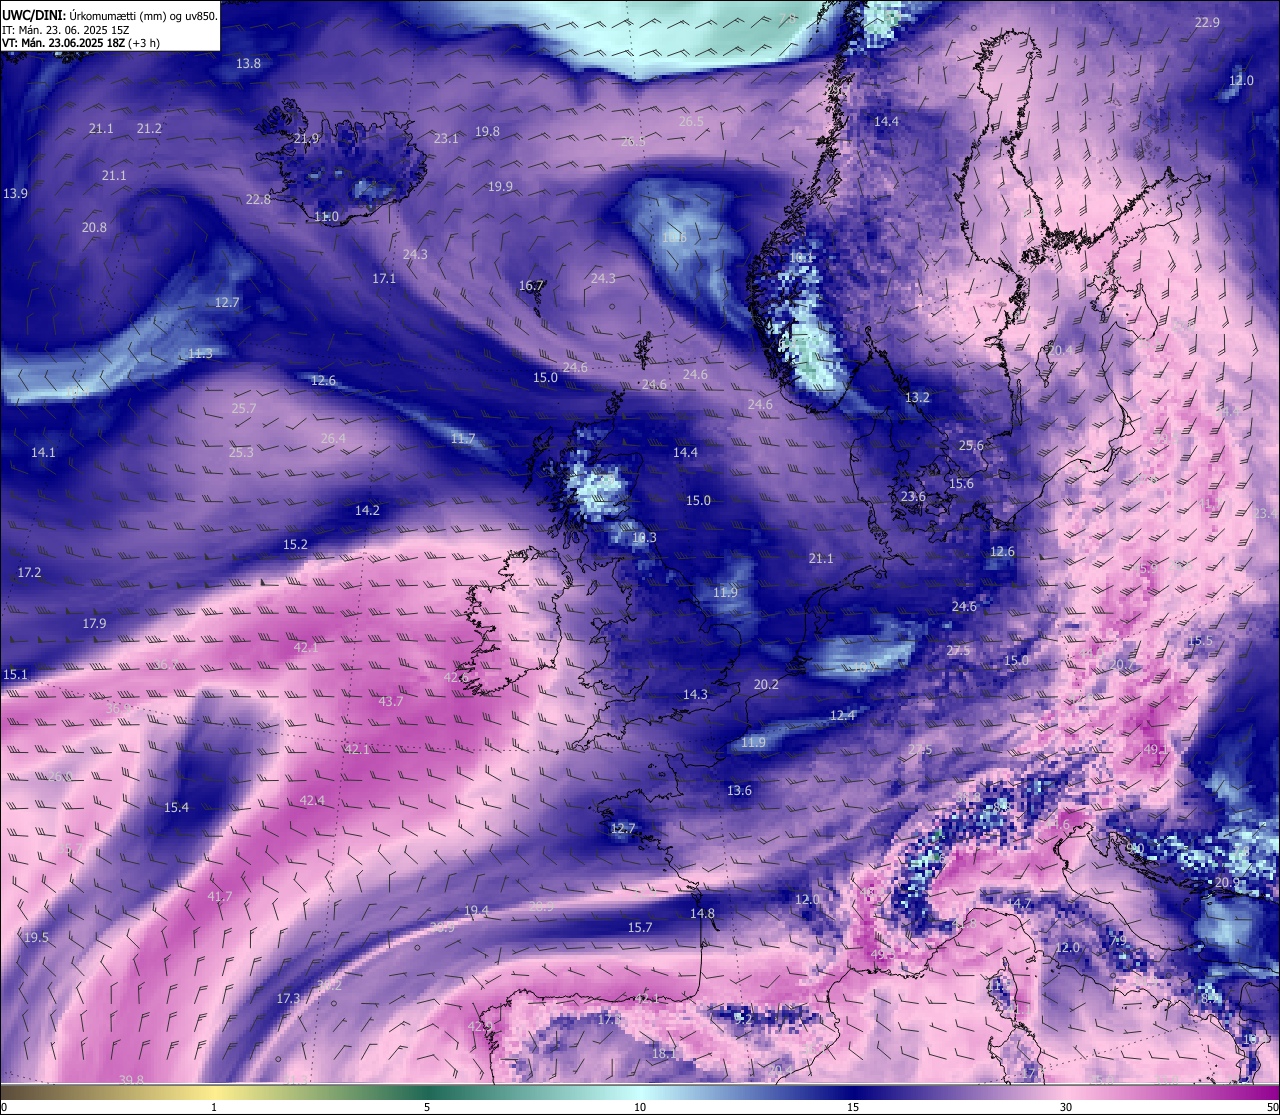Click the 23.6 value over Denmark

point(913,496)
